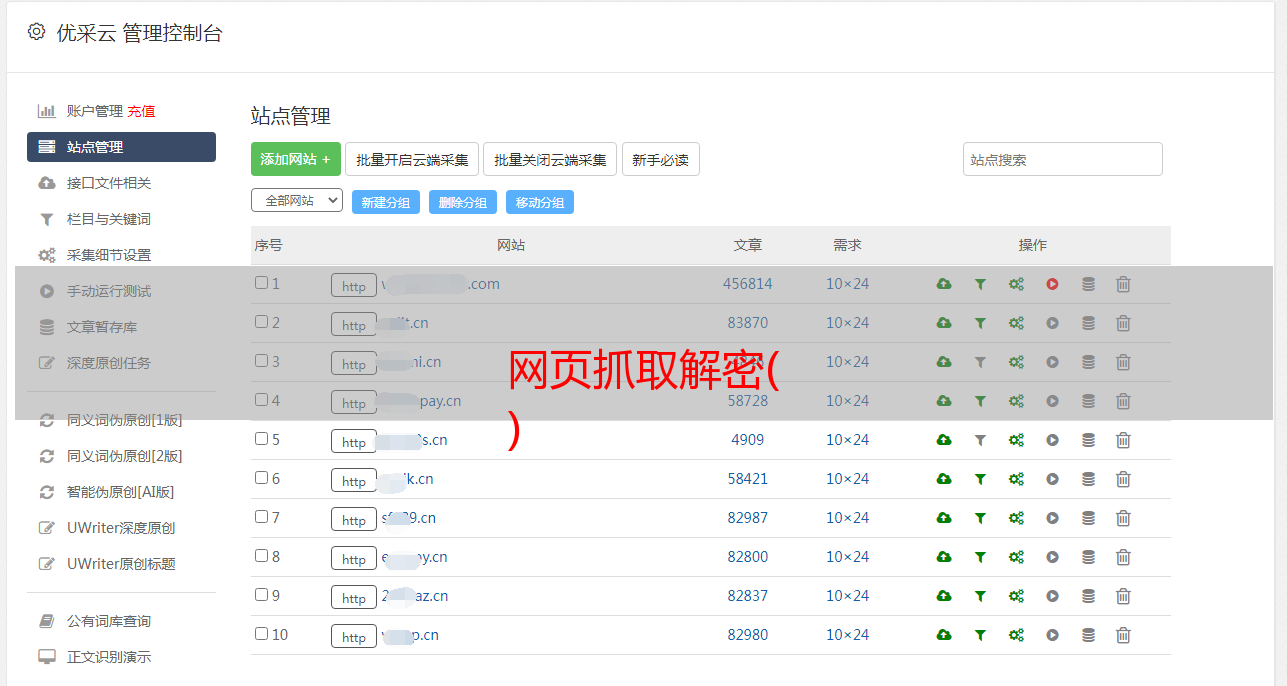Tick the checkbox for site row 9
This screenshot has height=686, width=1287.
261,595
